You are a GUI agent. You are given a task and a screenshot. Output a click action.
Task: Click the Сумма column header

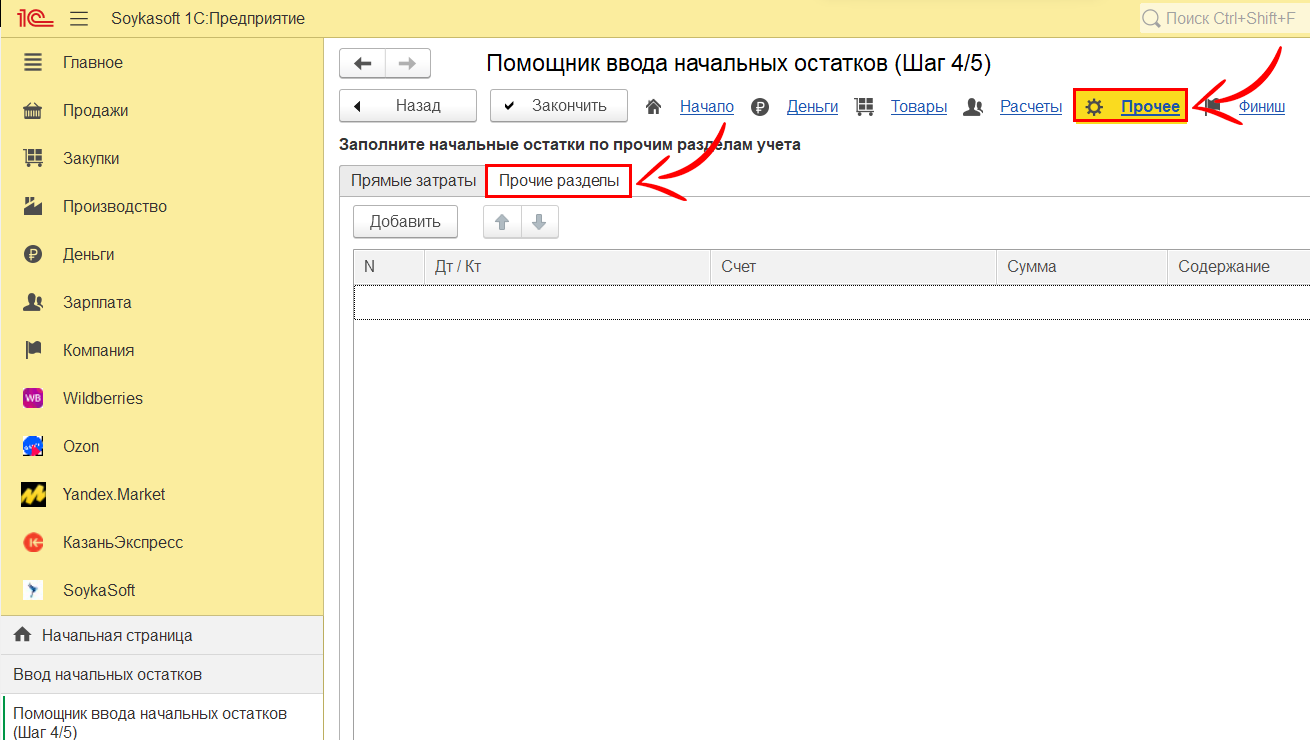pyautogui.click(x=1082, y=266)
